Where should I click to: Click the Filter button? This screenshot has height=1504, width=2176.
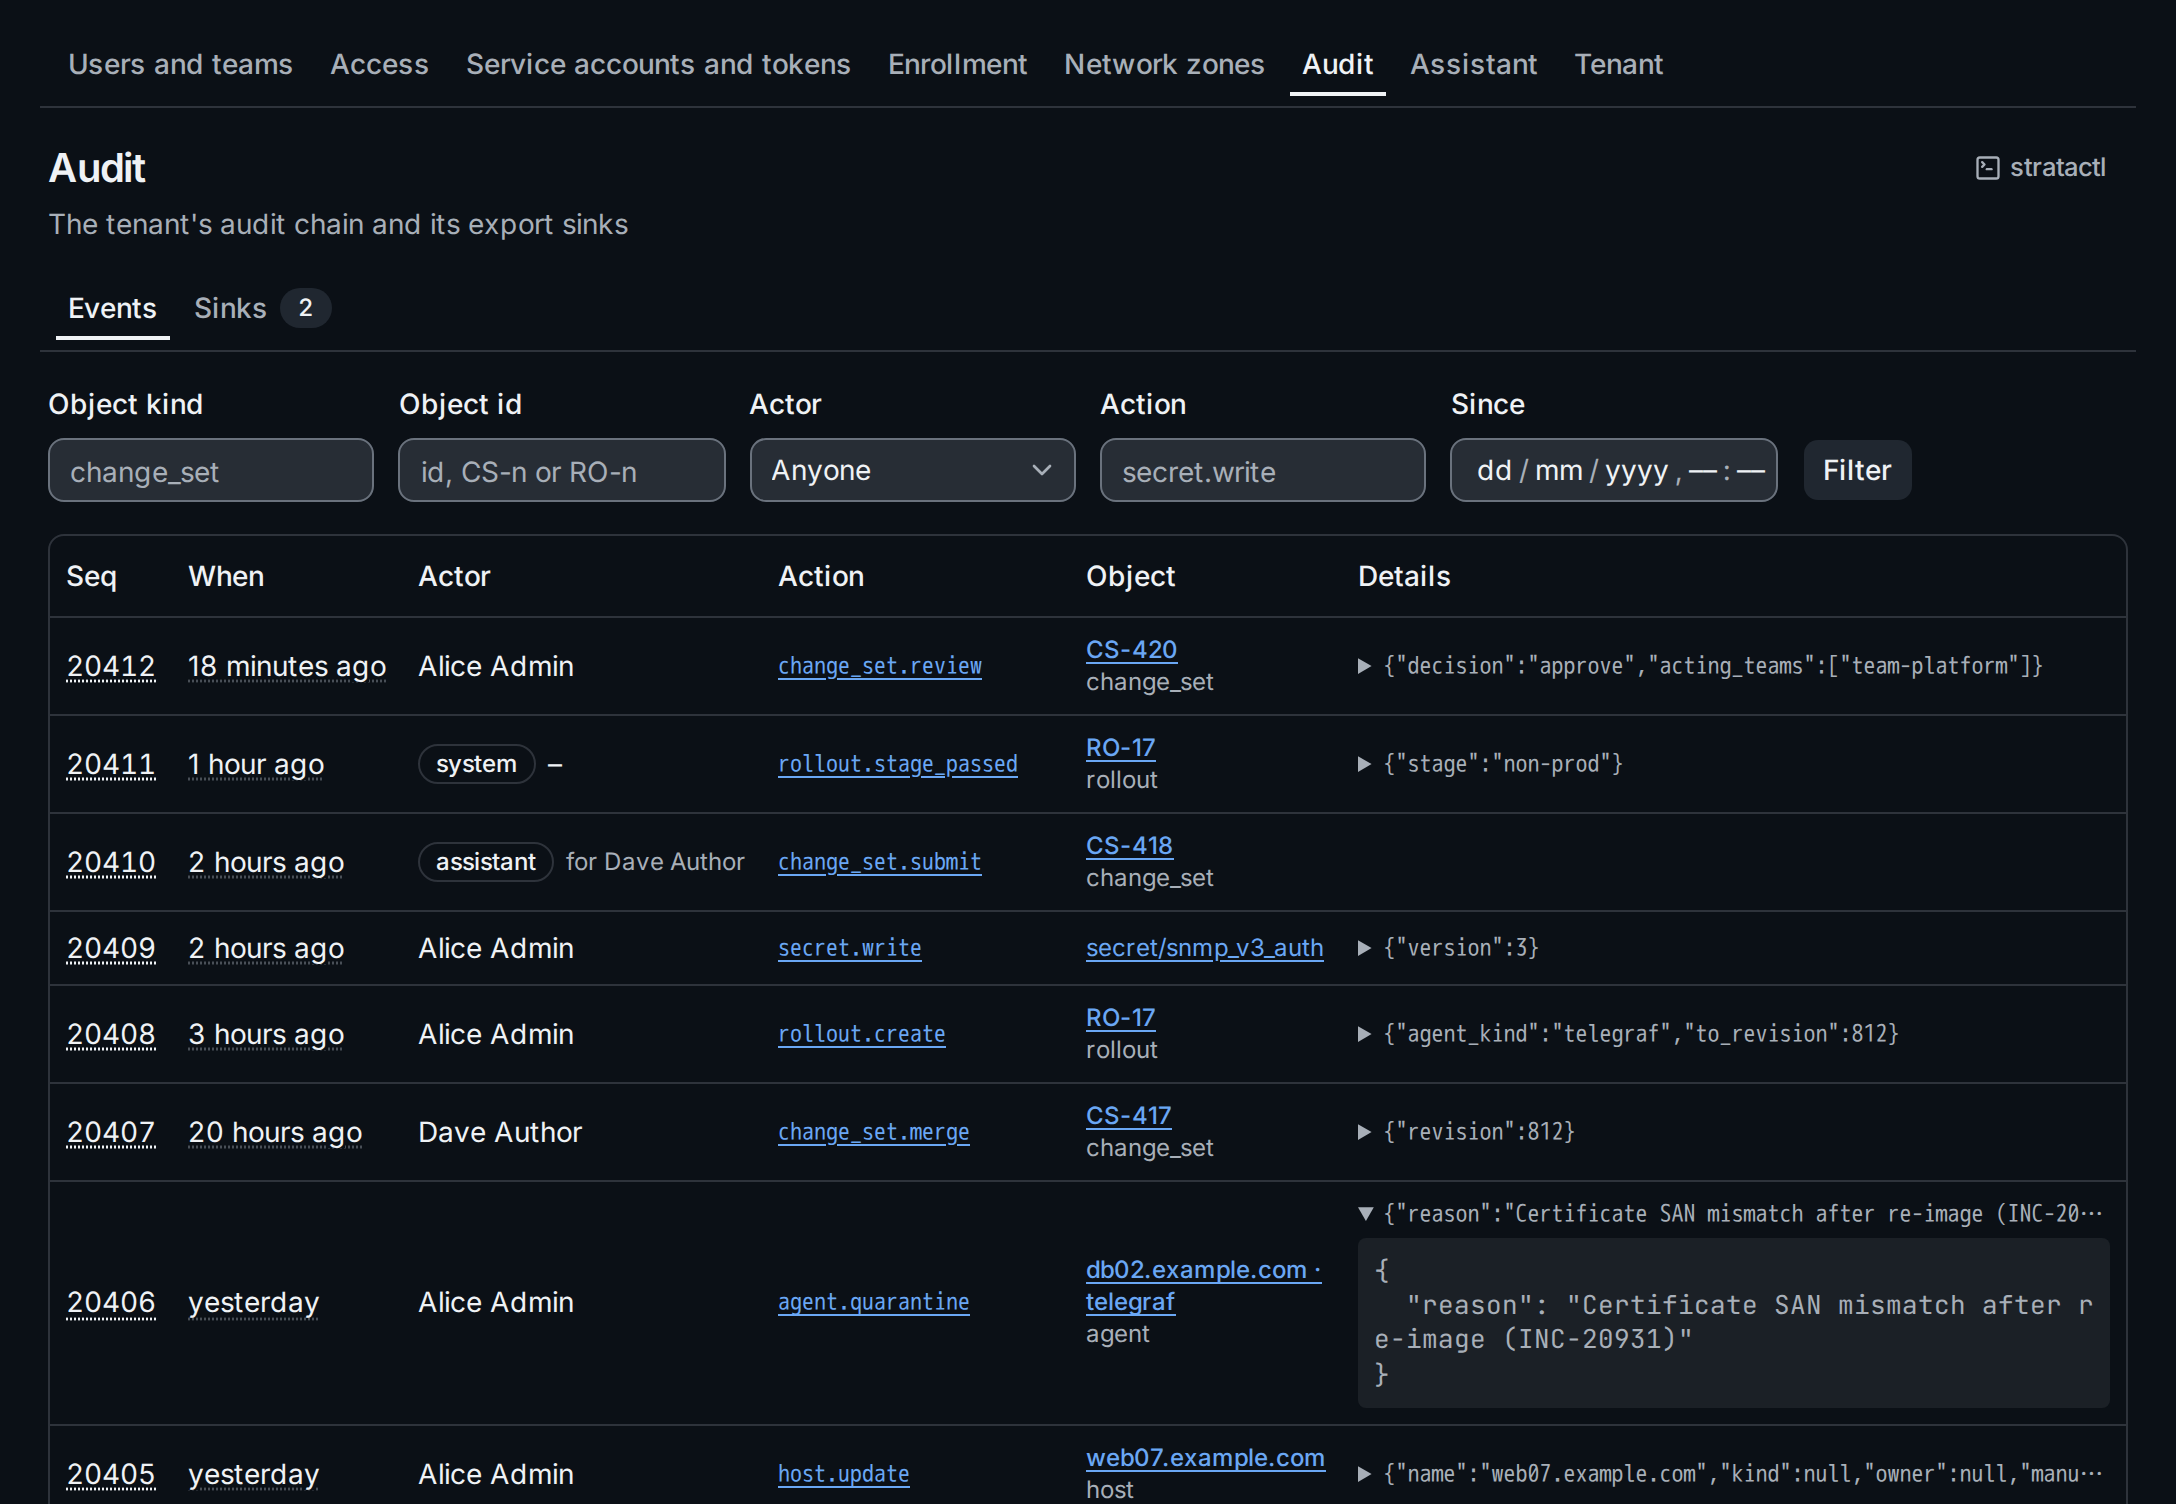[1857, 470]
